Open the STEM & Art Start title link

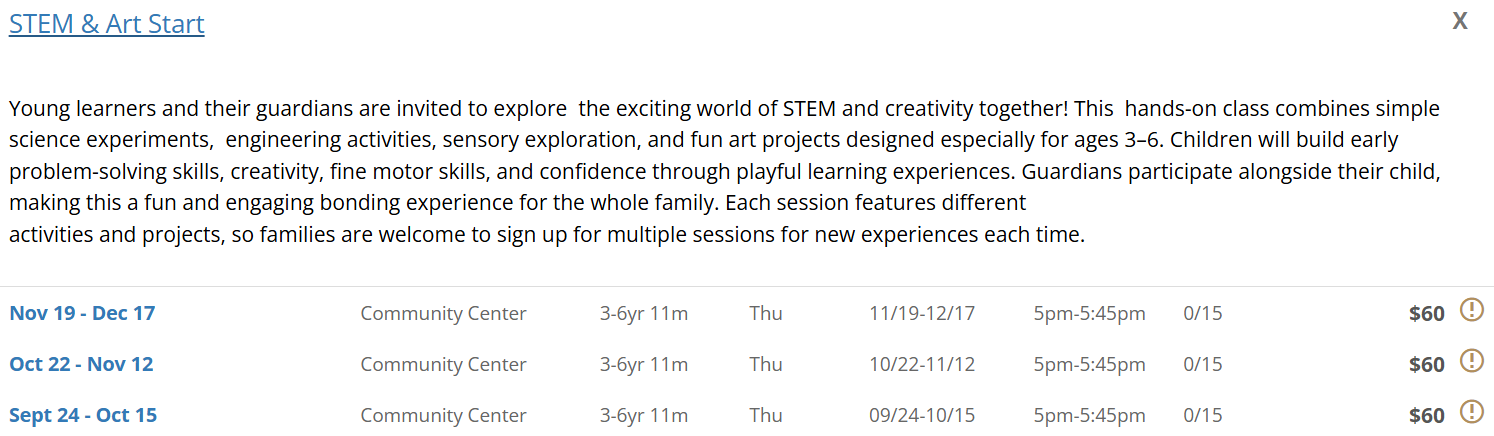[107, 24]
